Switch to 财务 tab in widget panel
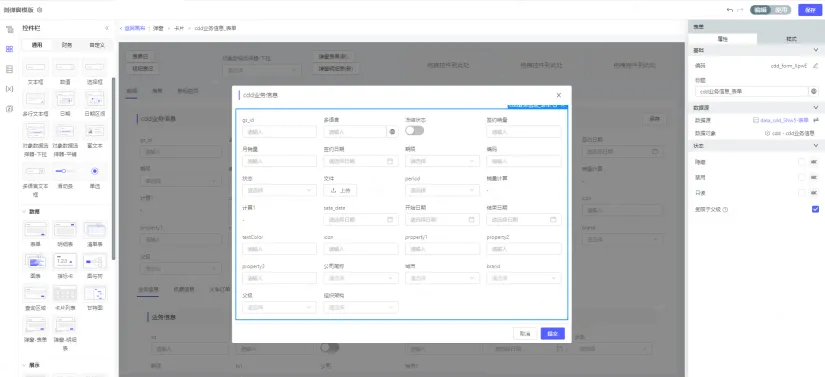This screenshot has width=825, height=377. 67,45
